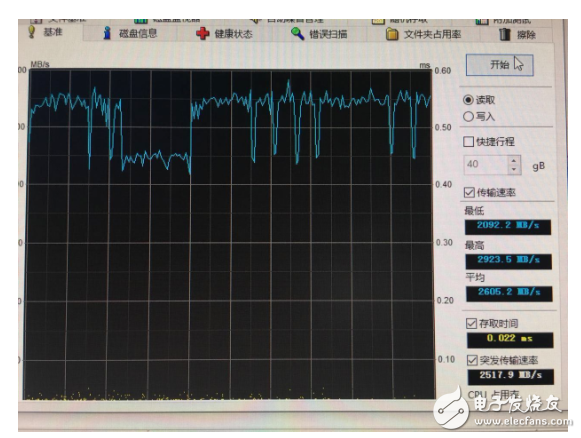Select the 写入 write radio button
The height and width of the screenshot is (438, 581).
468,116
